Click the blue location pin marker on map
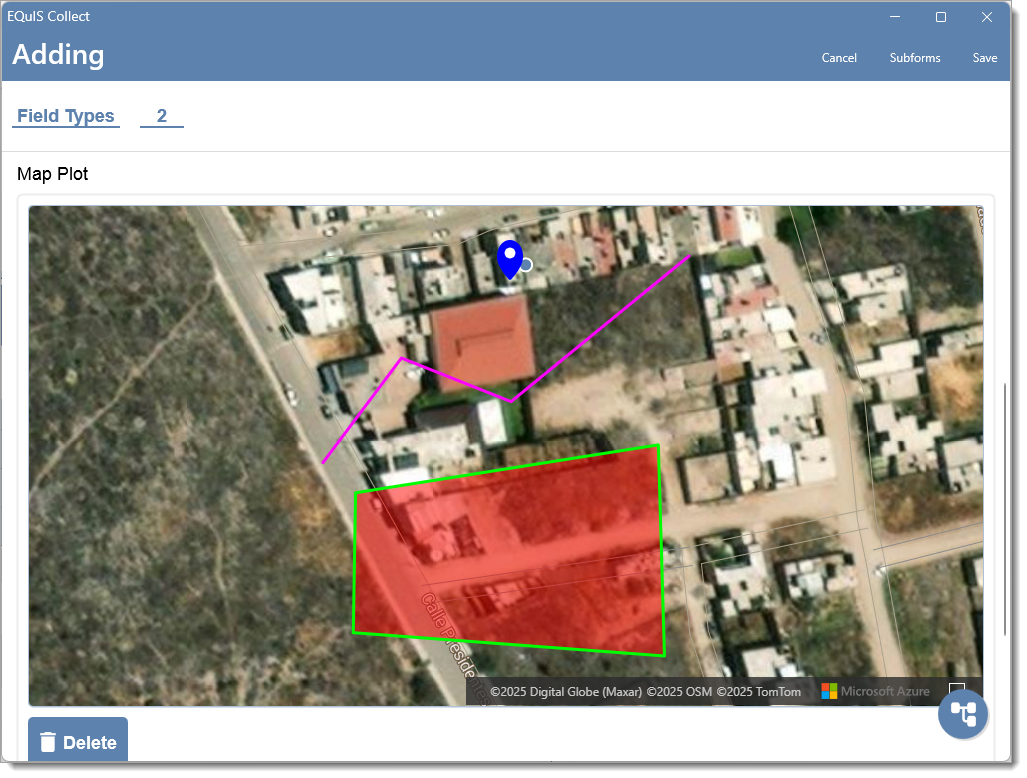Image resolution: width=1027 pixels, height=778 pixels. (x=510, y=260)
